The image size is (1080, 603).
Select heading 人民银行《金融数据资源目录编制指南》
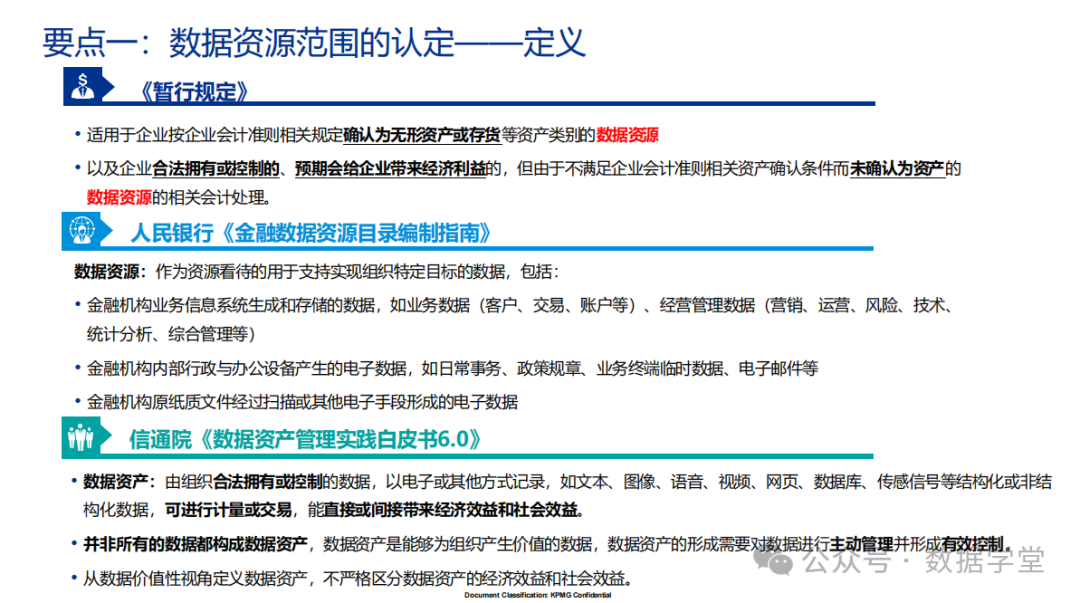[x=311, y=233]
